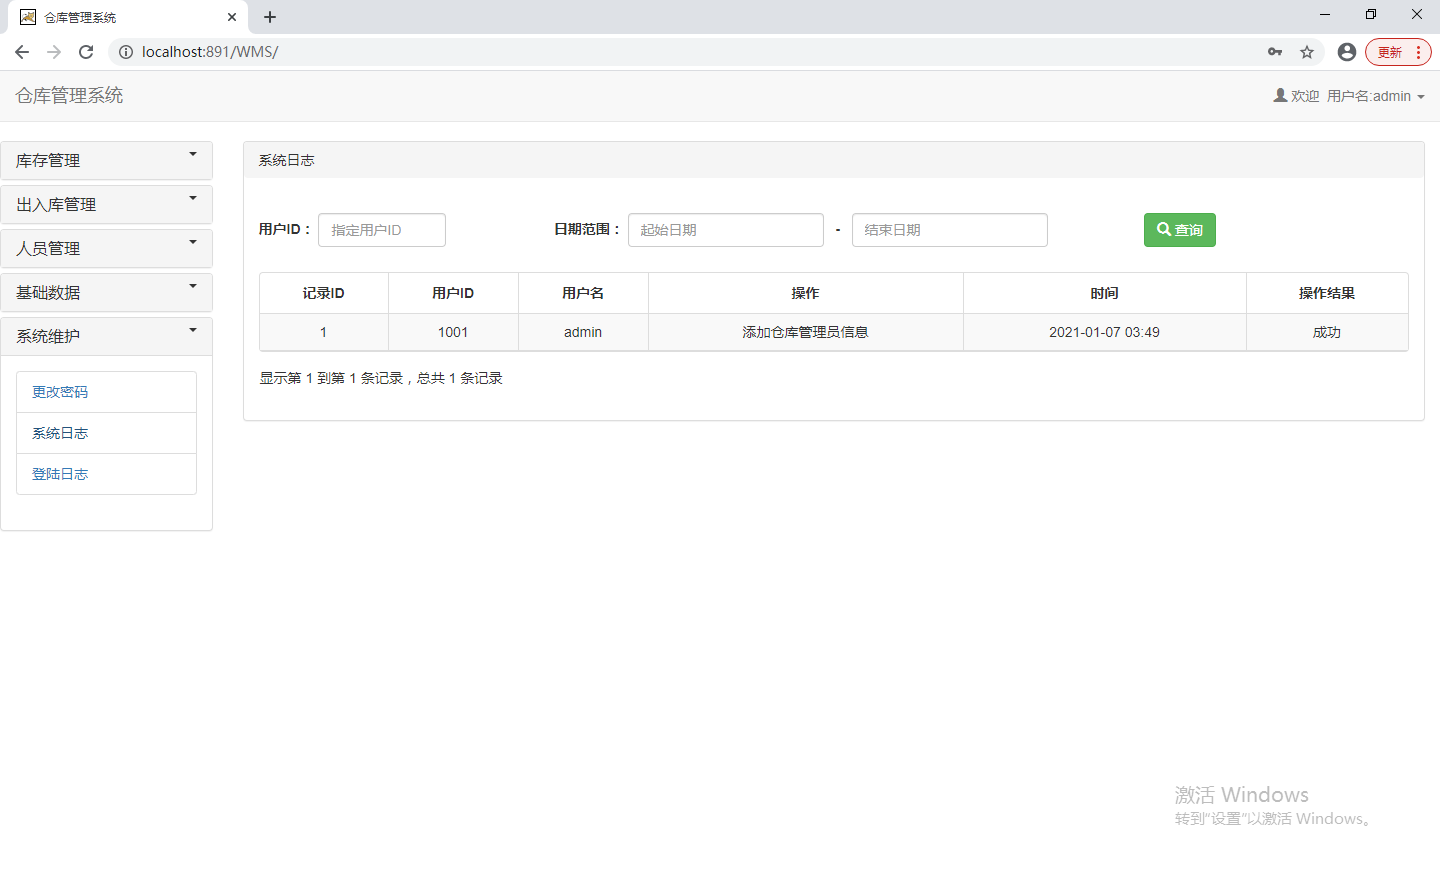Open saved passwords key icon
Viewport: 1440px width, 870px height.
(x=1275, y=52)
